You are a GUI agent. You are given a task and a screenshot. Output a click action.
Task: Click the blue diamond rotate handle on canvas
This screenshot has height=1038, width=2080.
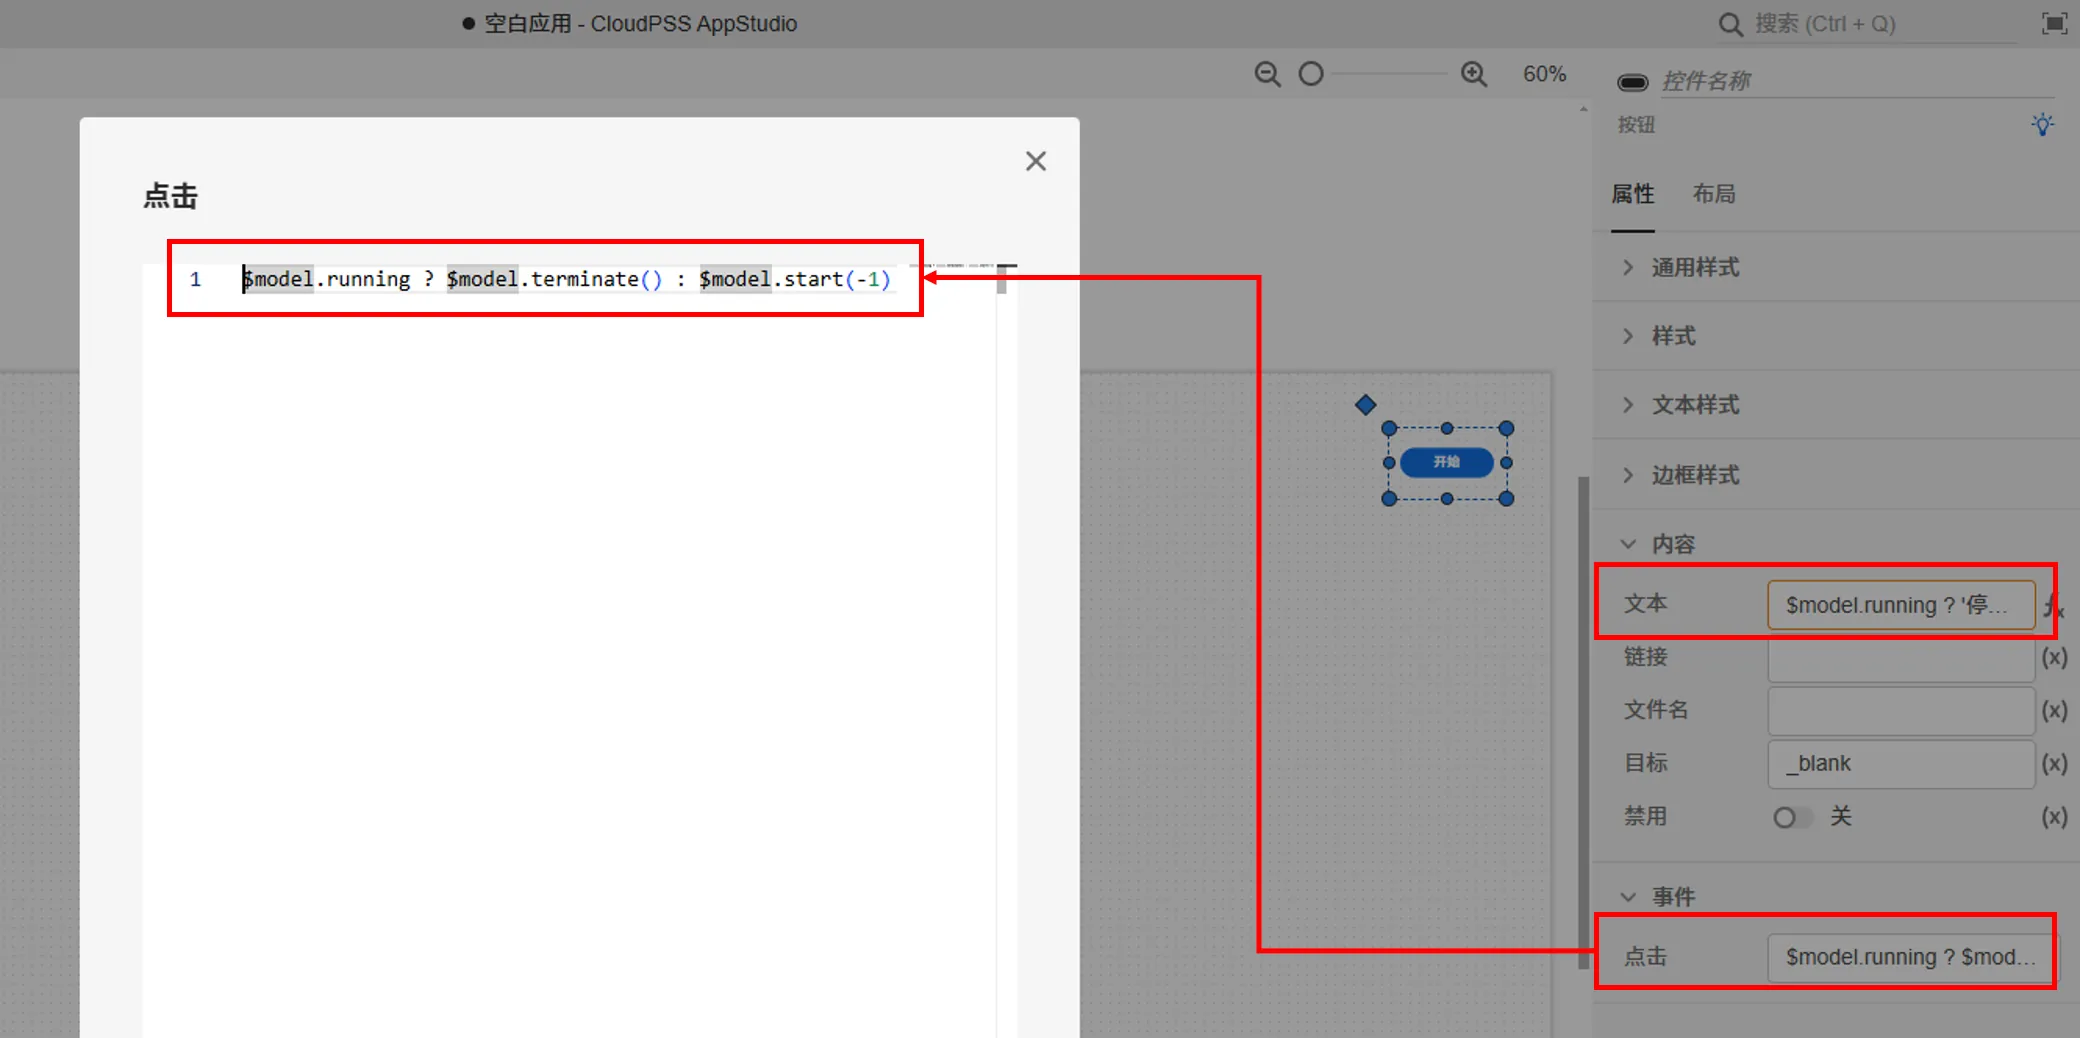point(1365,405)
